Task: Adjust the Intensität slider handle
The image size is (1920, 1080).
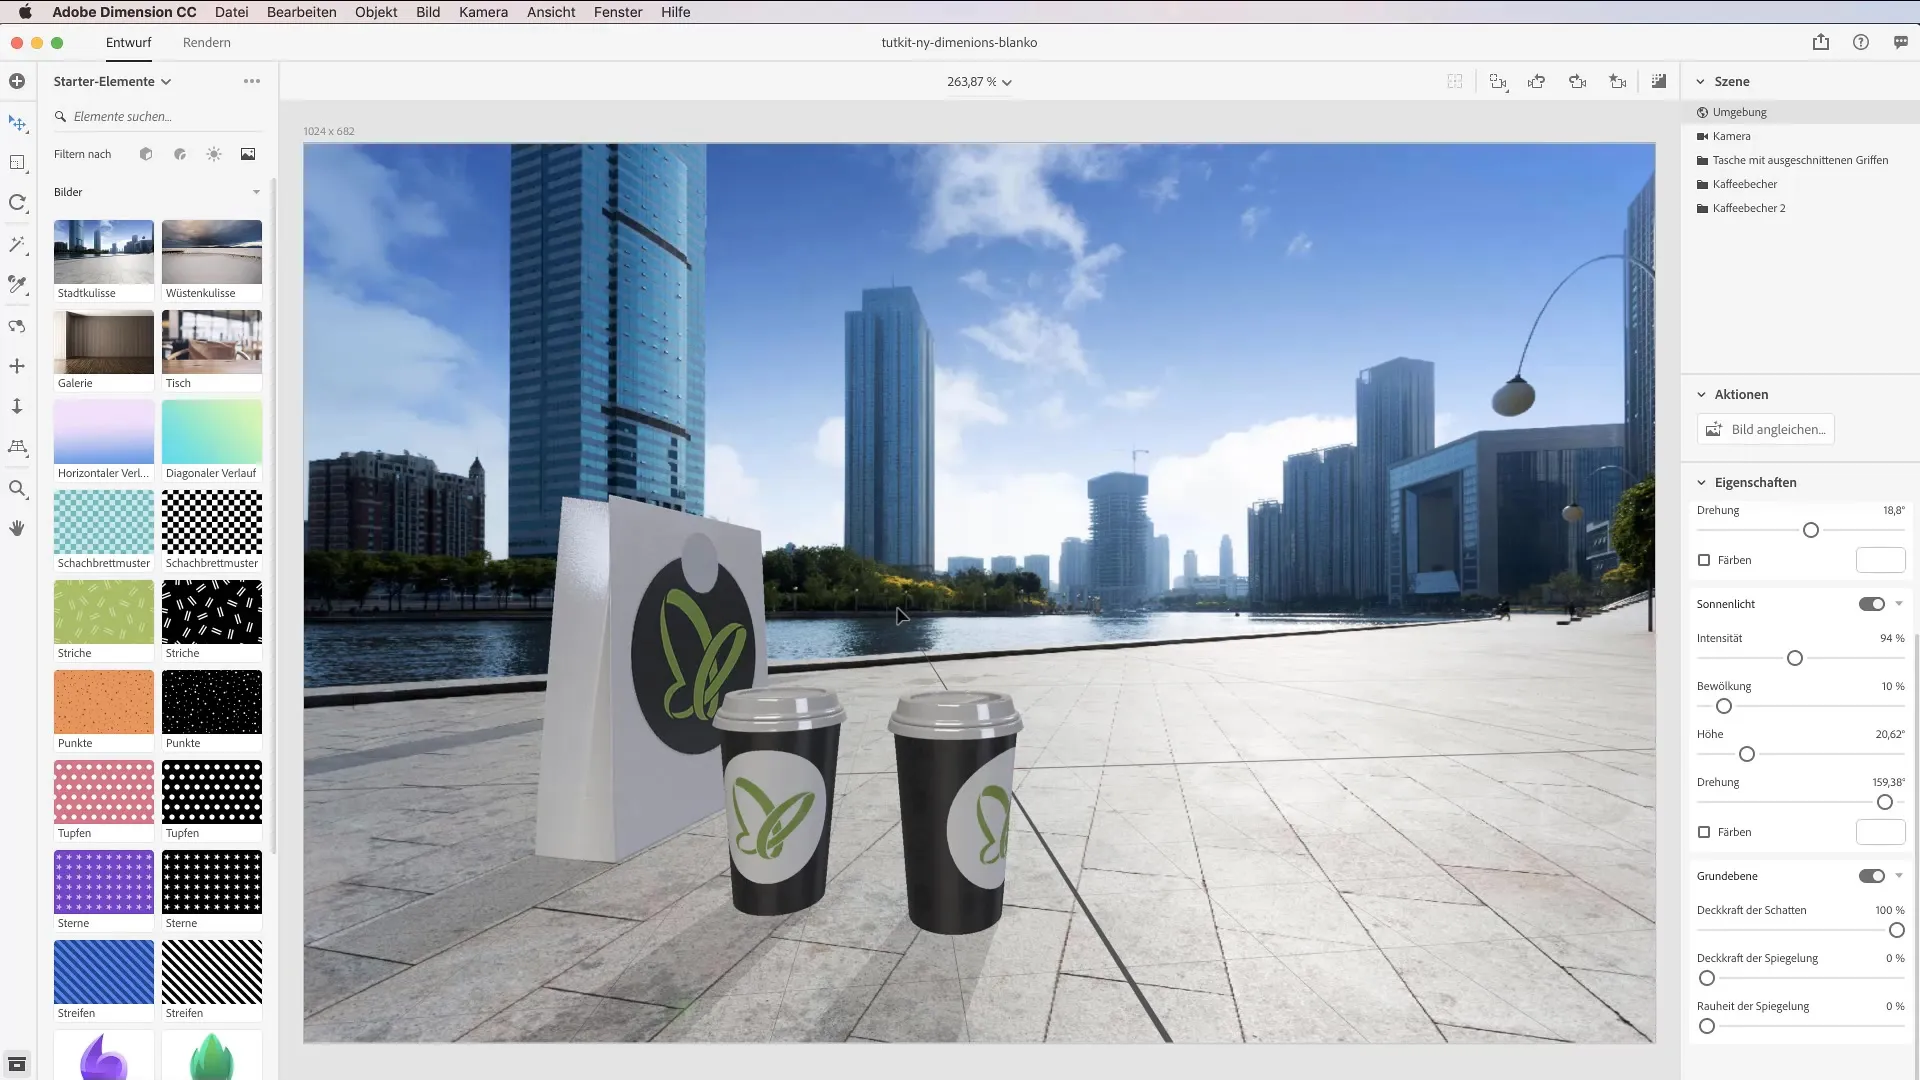Action: (1795, 658)
